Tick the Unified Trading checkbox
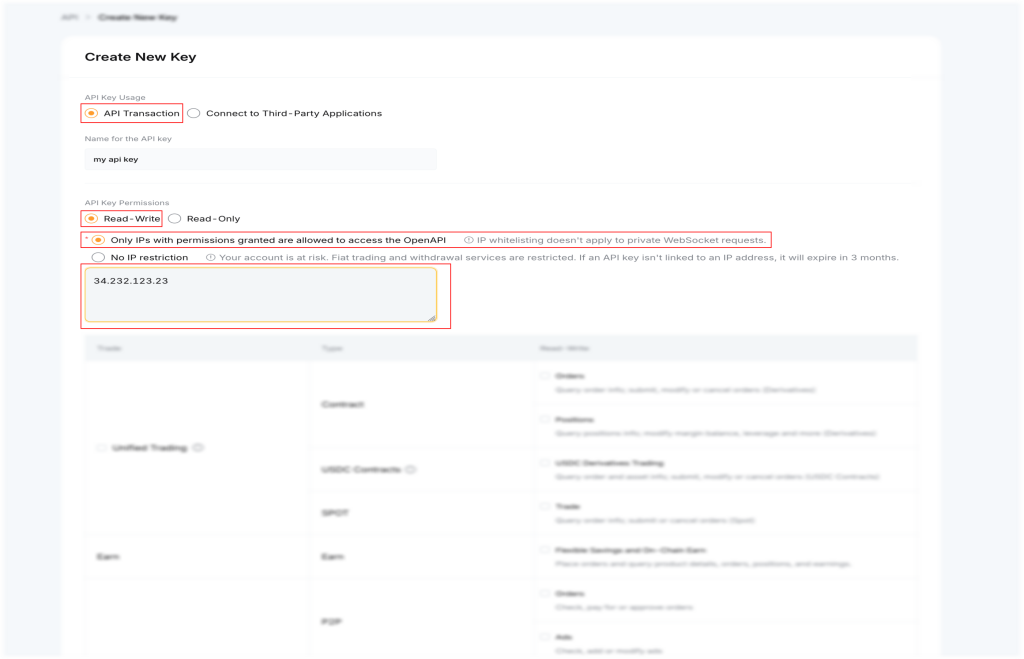1024x659 pixels. [x=101, y=448]
